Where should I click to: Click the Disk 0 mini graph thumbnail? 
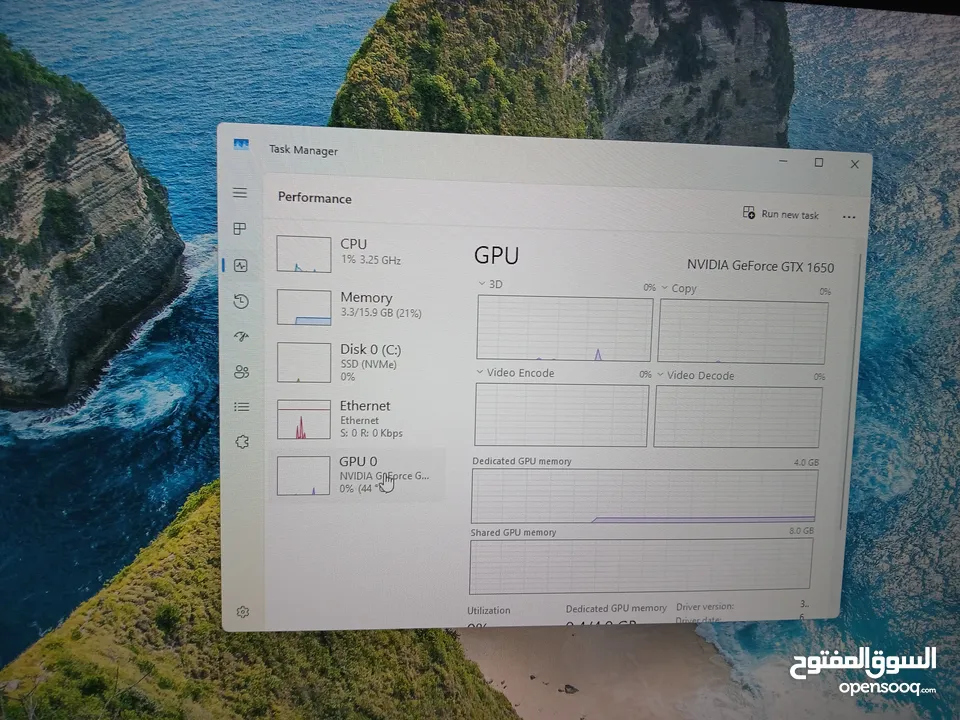304,362
